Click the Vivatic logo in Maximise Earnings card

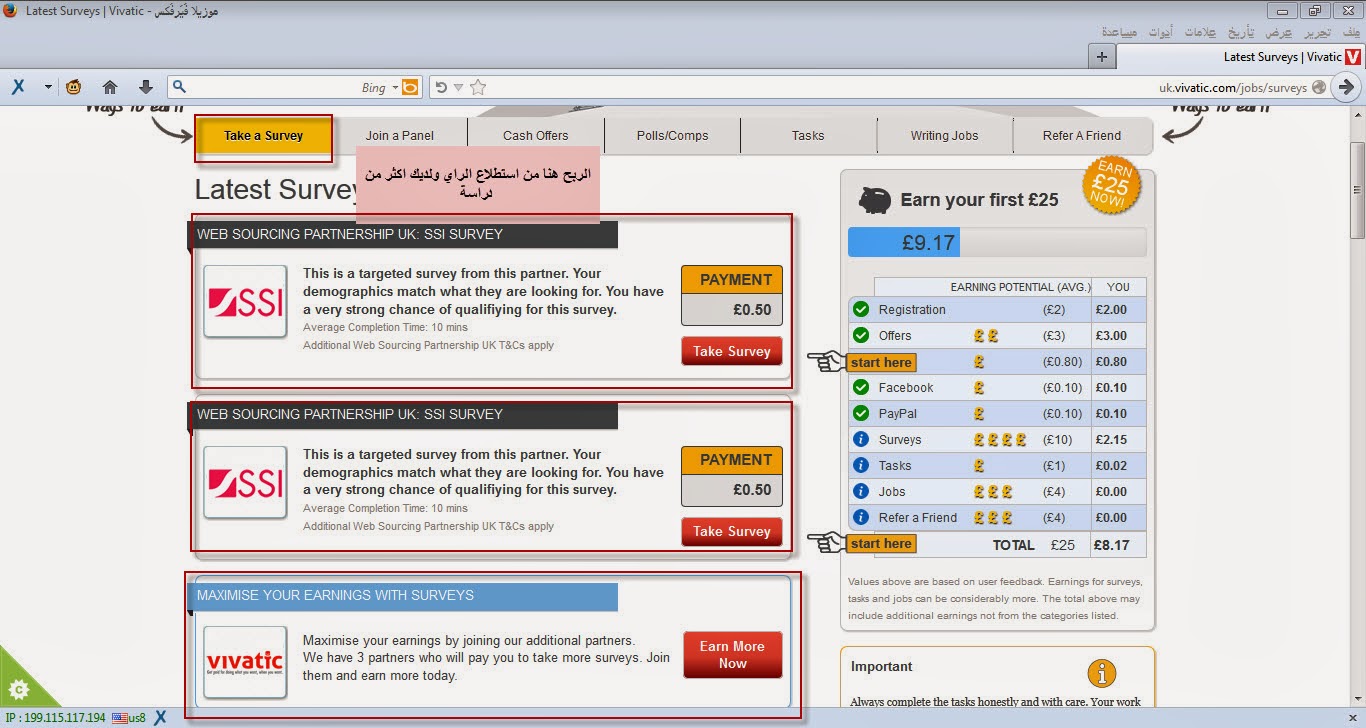coord(245,662)
